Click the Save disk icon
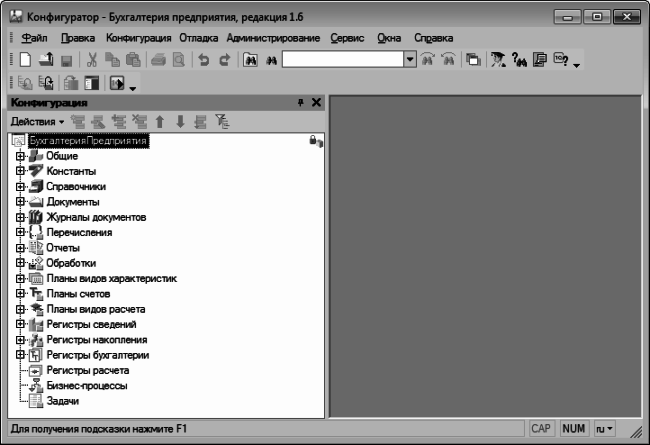650x445 pixels. (67, 61)
